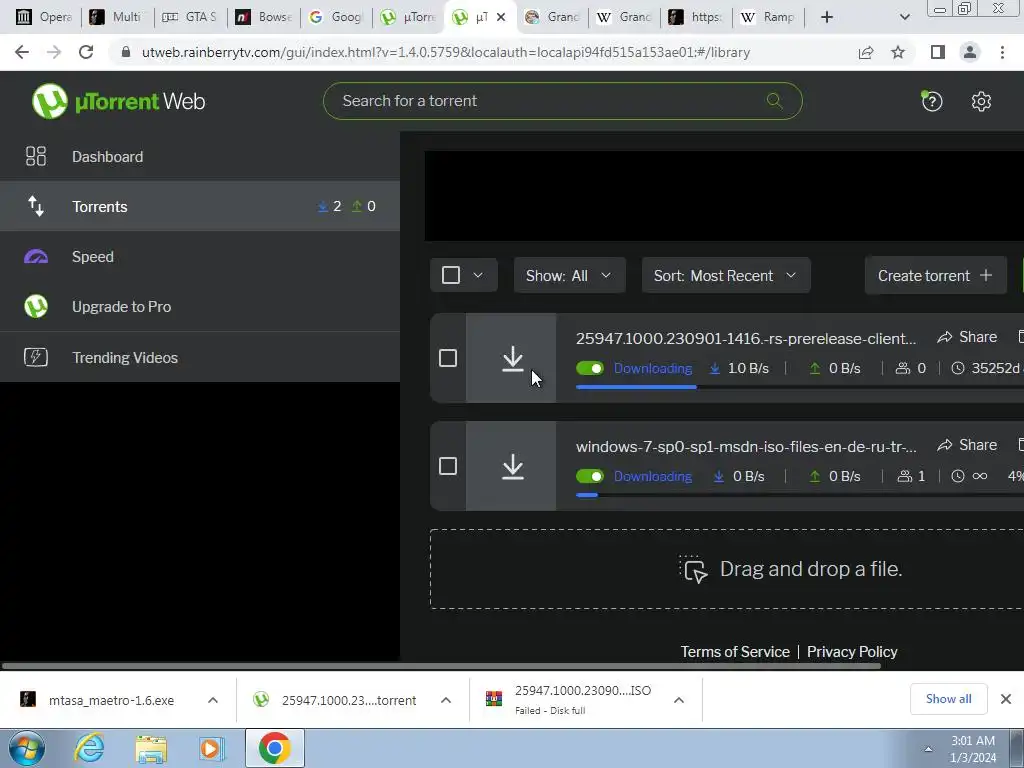This screenshot has height=768, width=1024.
Task: Switch to the Opera browser tab
Action: (x=44, y=17)
